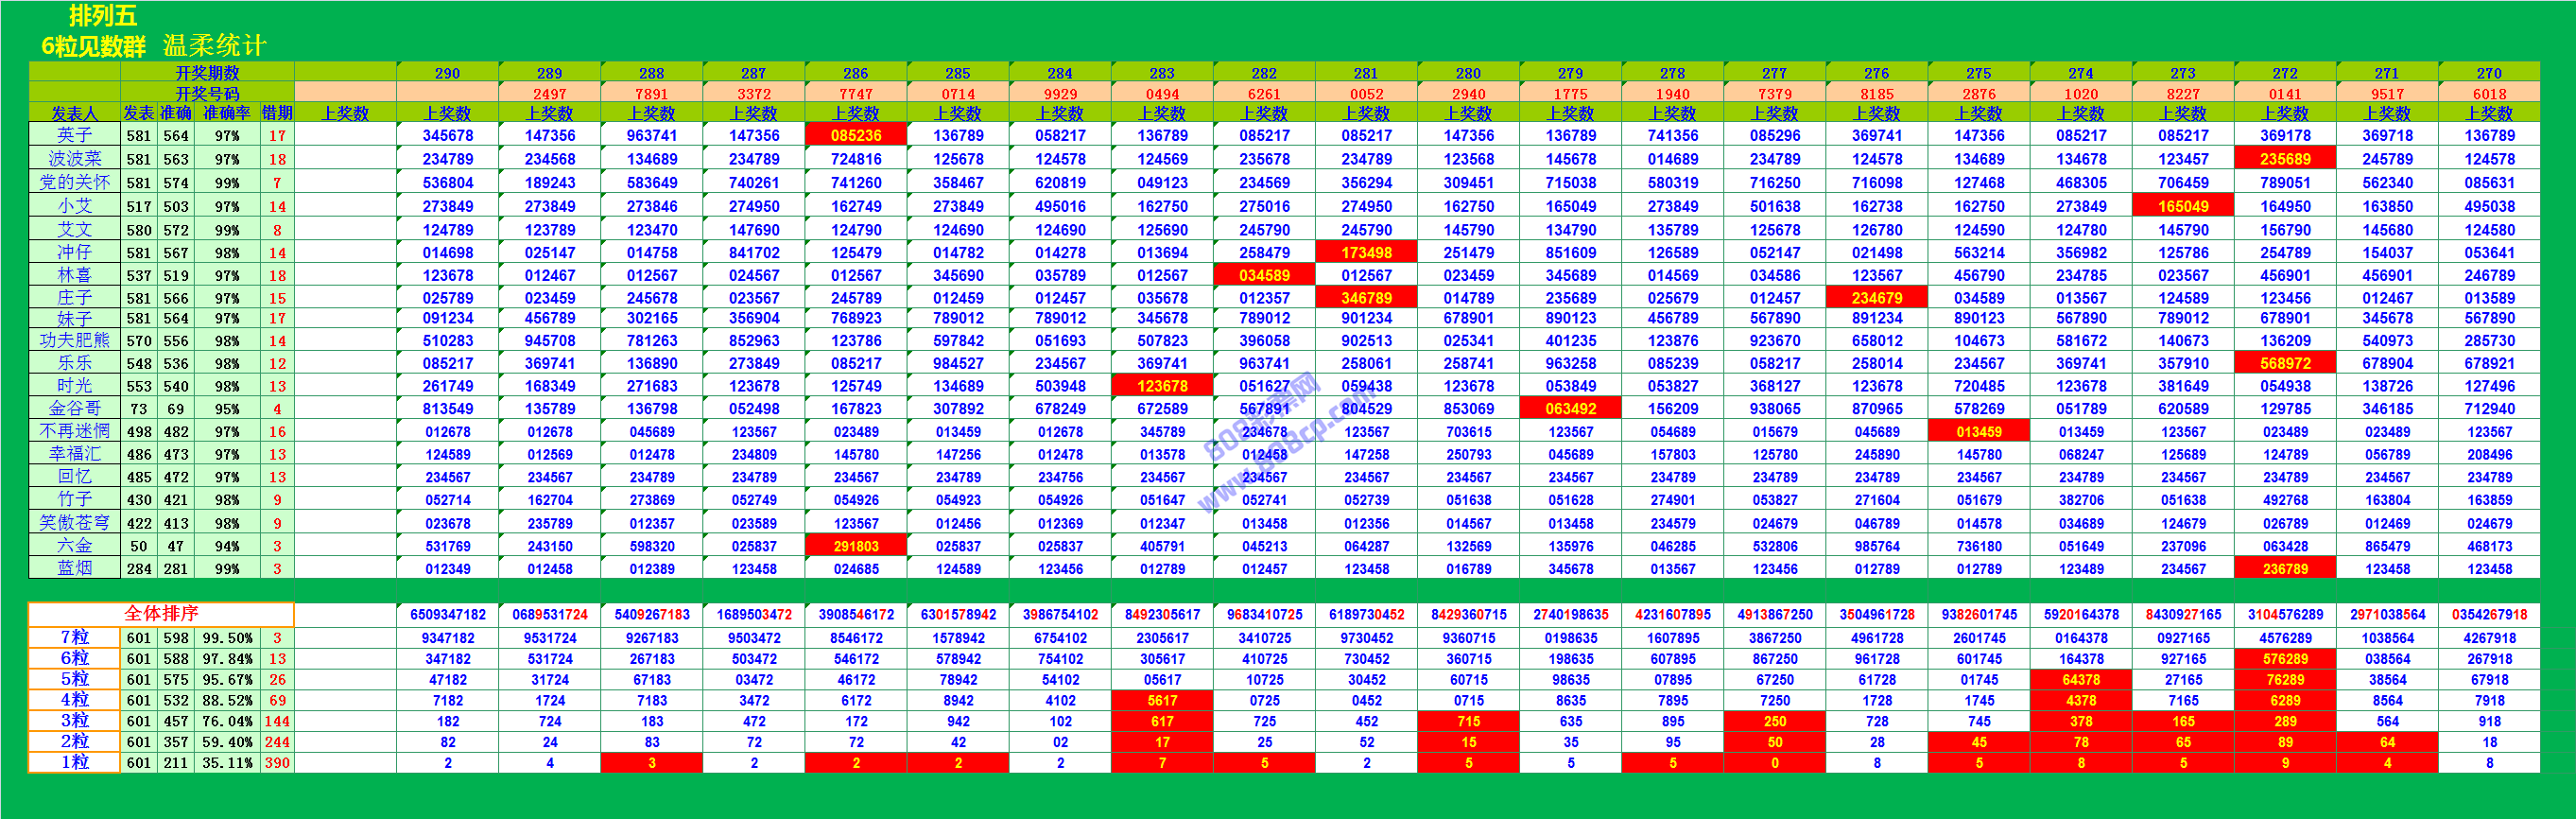Select the 功夫肥熊 name cell
2576x819 pixels.
(74, 340)
